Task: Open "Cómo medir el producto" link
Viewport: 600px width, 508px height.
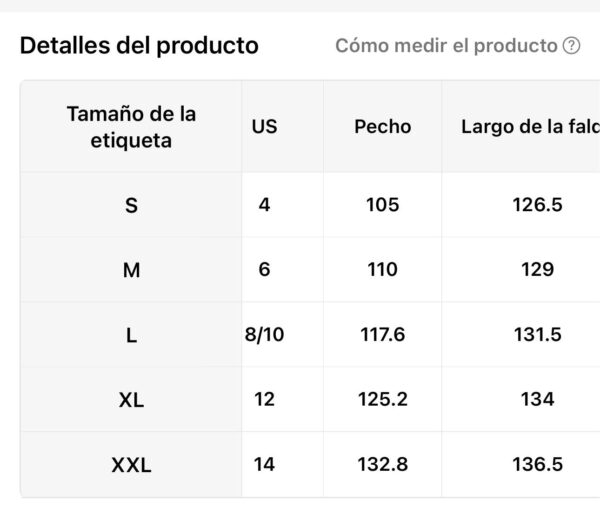Action: [x=446, y=46]
